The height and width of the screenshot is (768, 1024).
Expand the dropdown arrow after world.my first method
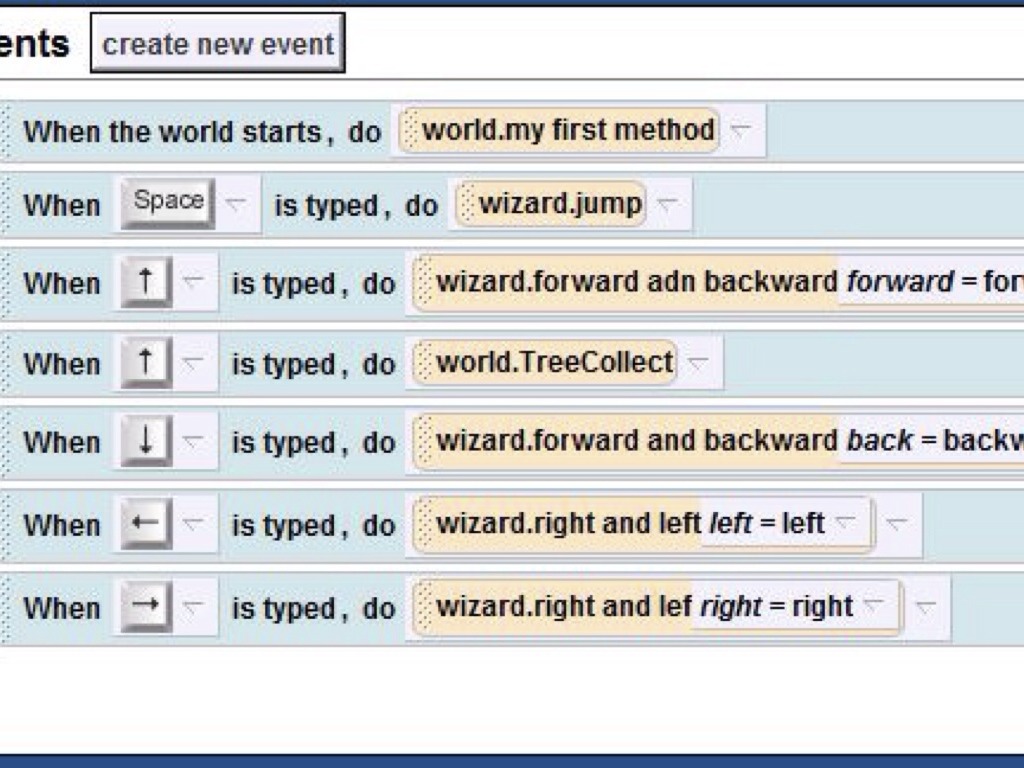741,130
